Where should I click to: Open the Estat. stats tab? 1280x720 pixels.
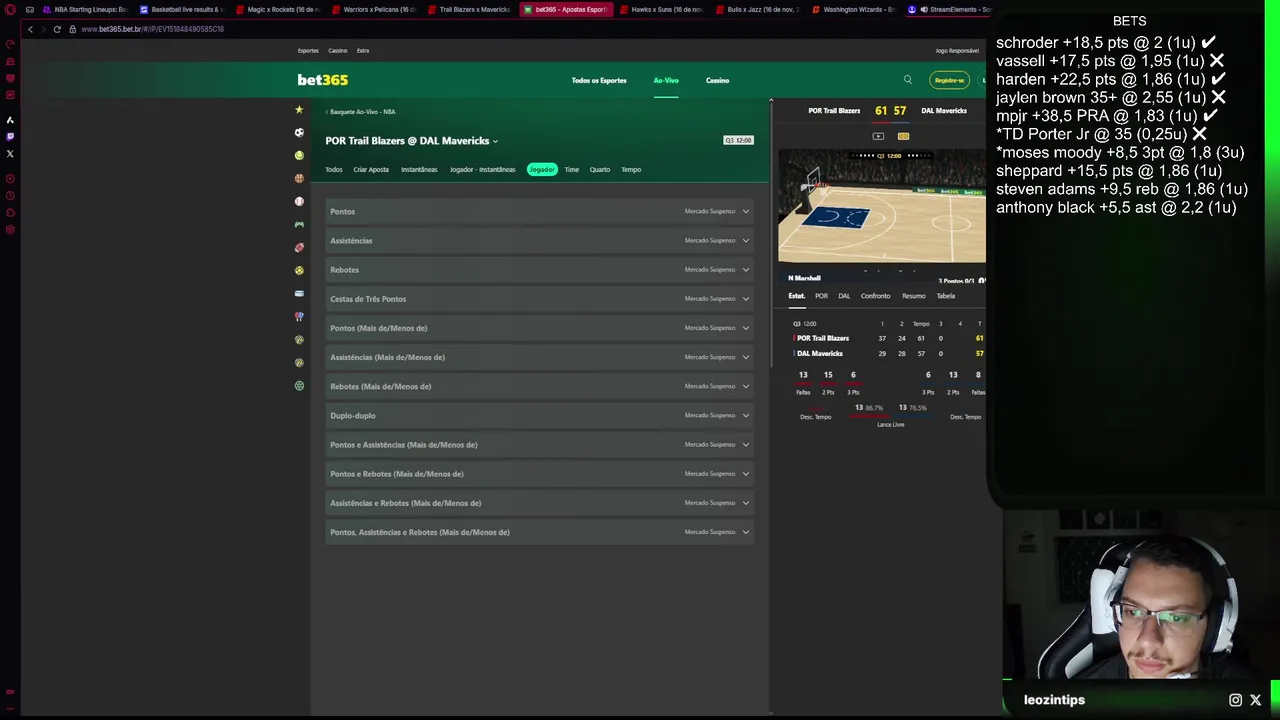(797, 296)
